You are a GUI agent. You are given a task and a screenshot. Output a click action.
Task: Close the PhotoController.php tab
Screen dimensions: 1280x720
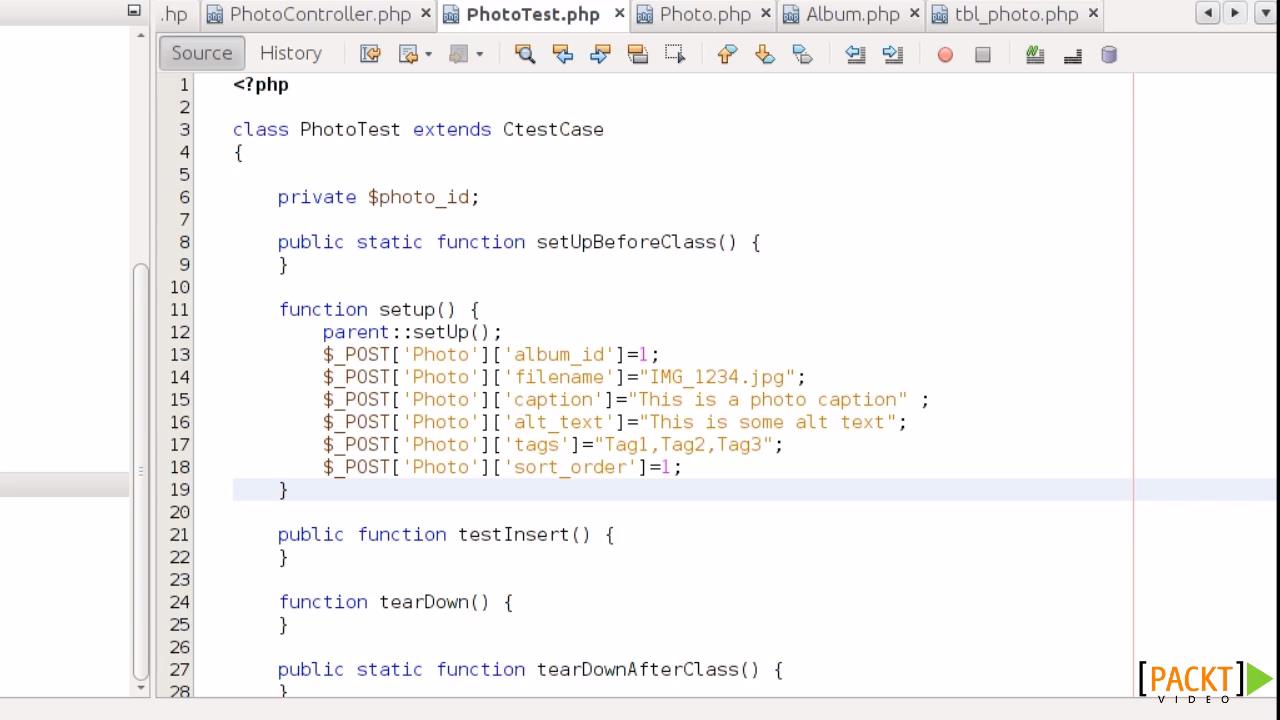(x=426, y=14)
